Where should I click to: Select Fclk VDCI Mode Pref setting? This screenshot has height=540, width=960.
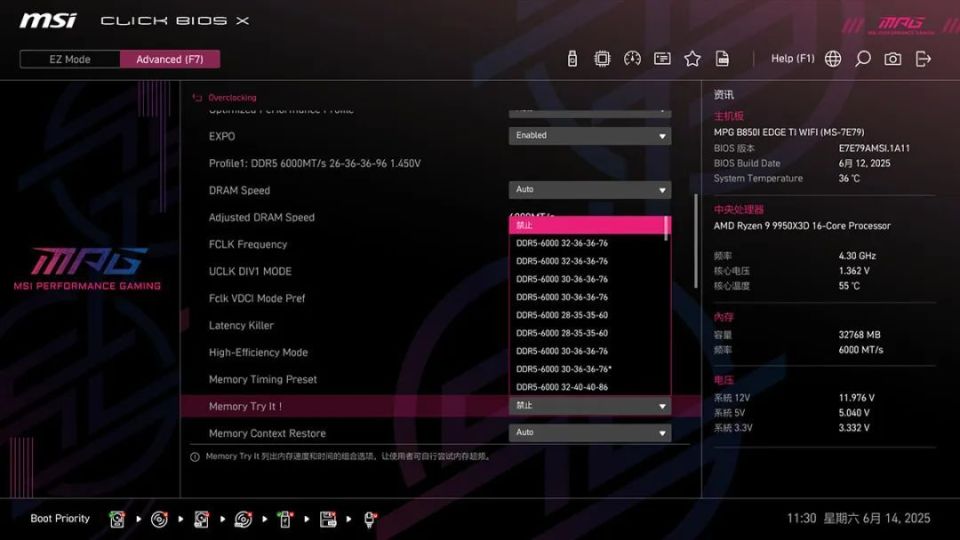coord(257,298)
